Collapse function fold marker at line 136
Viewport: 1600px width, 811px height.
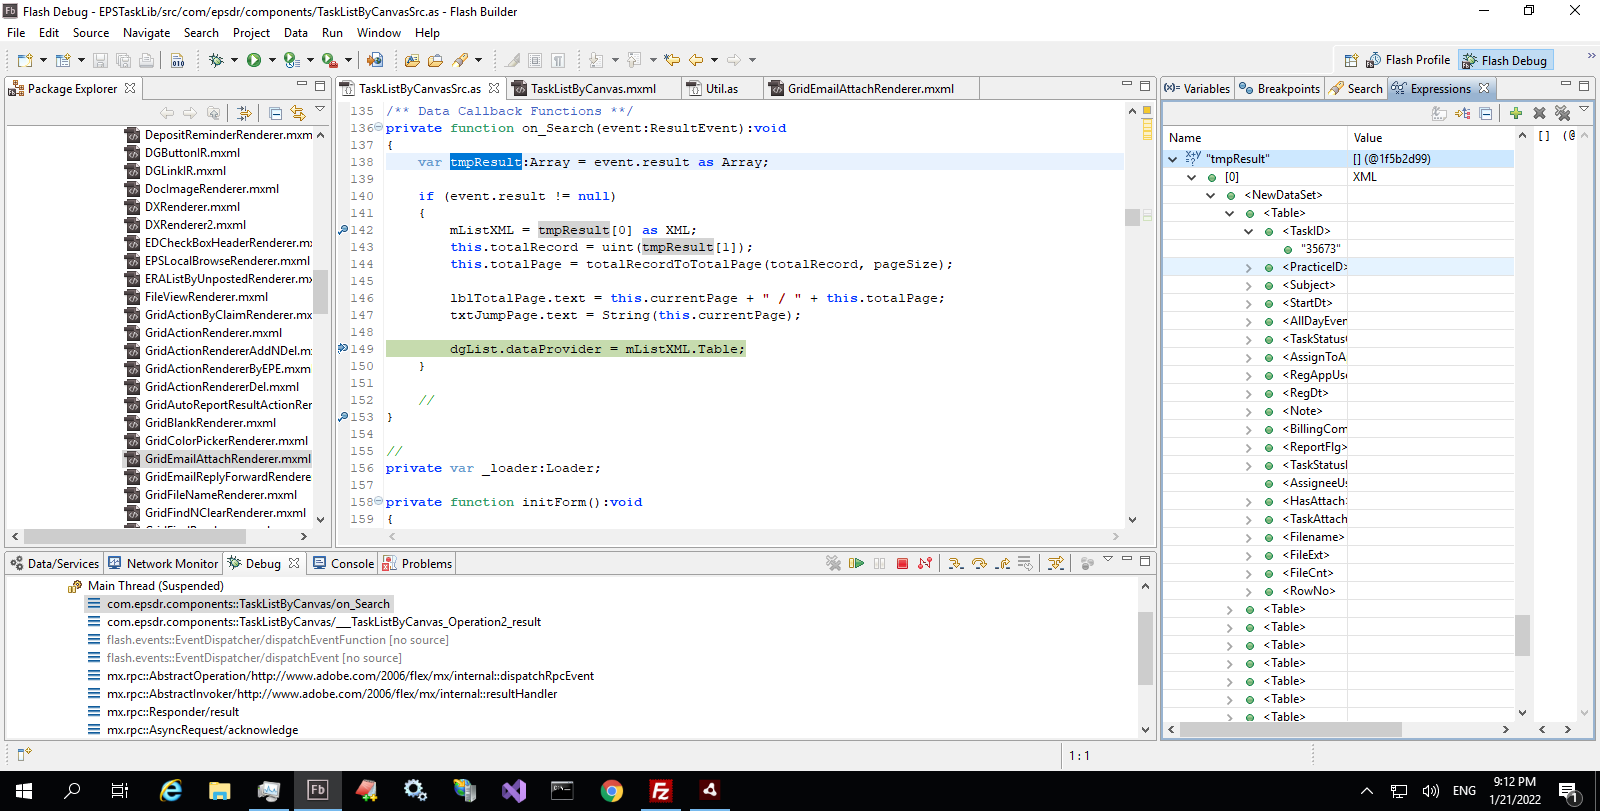[378, 128]
